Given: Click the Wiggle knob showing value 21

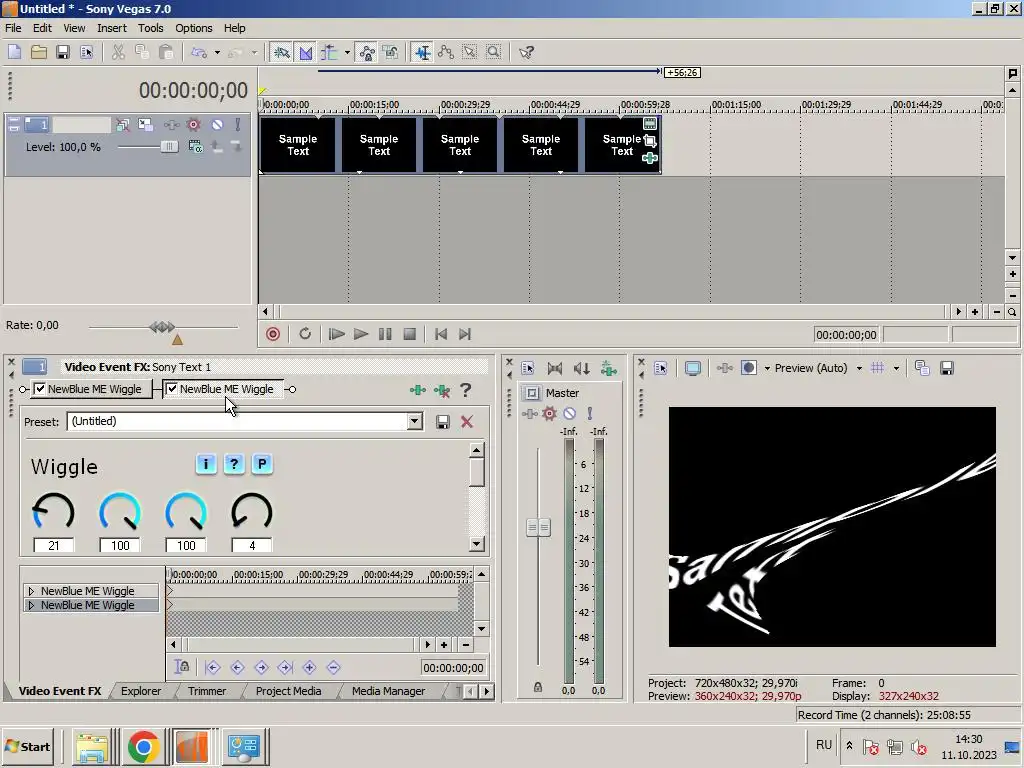Looking at the screenshot, I should click(54, 511).
